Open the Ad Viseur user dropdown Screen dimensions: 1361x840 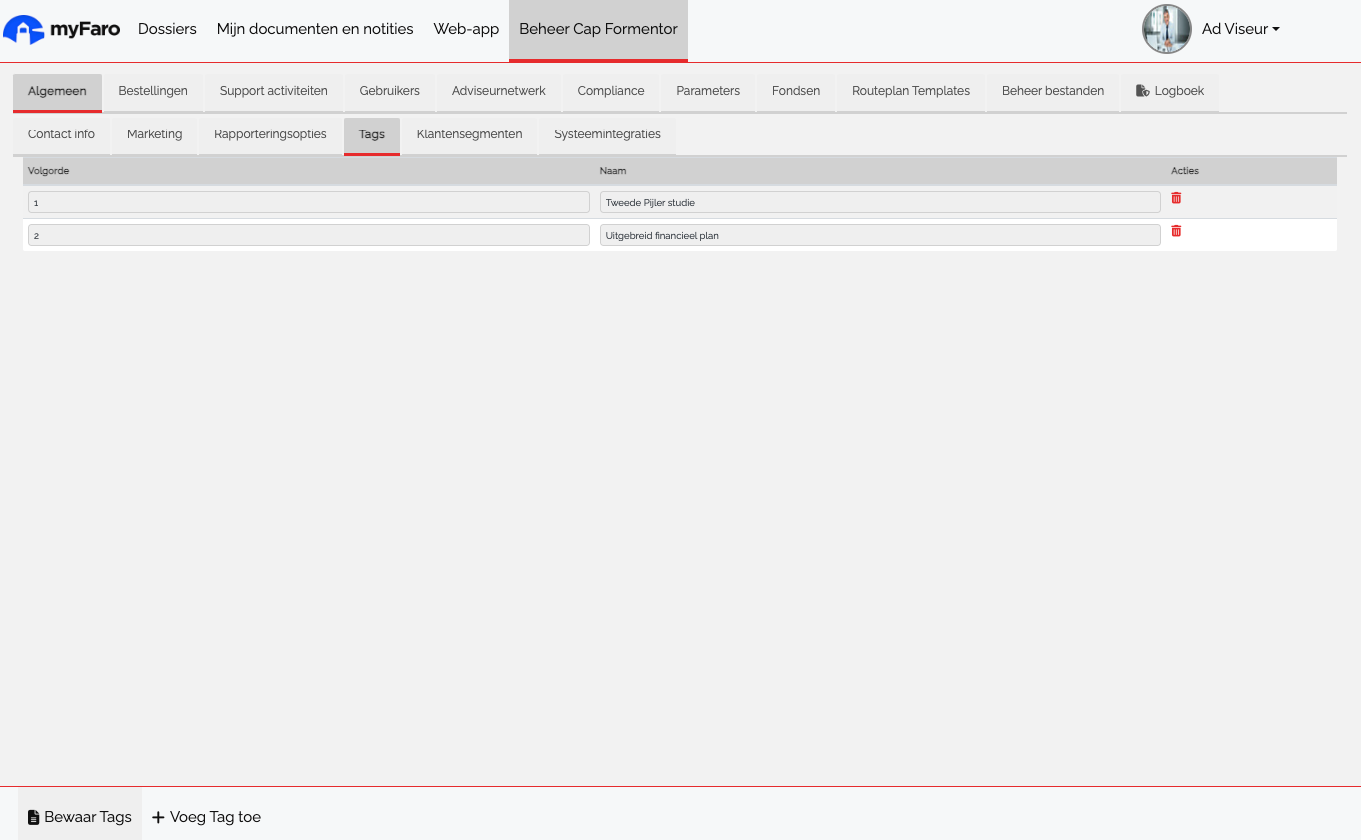pyautogui.click(x=1240, y=29)
